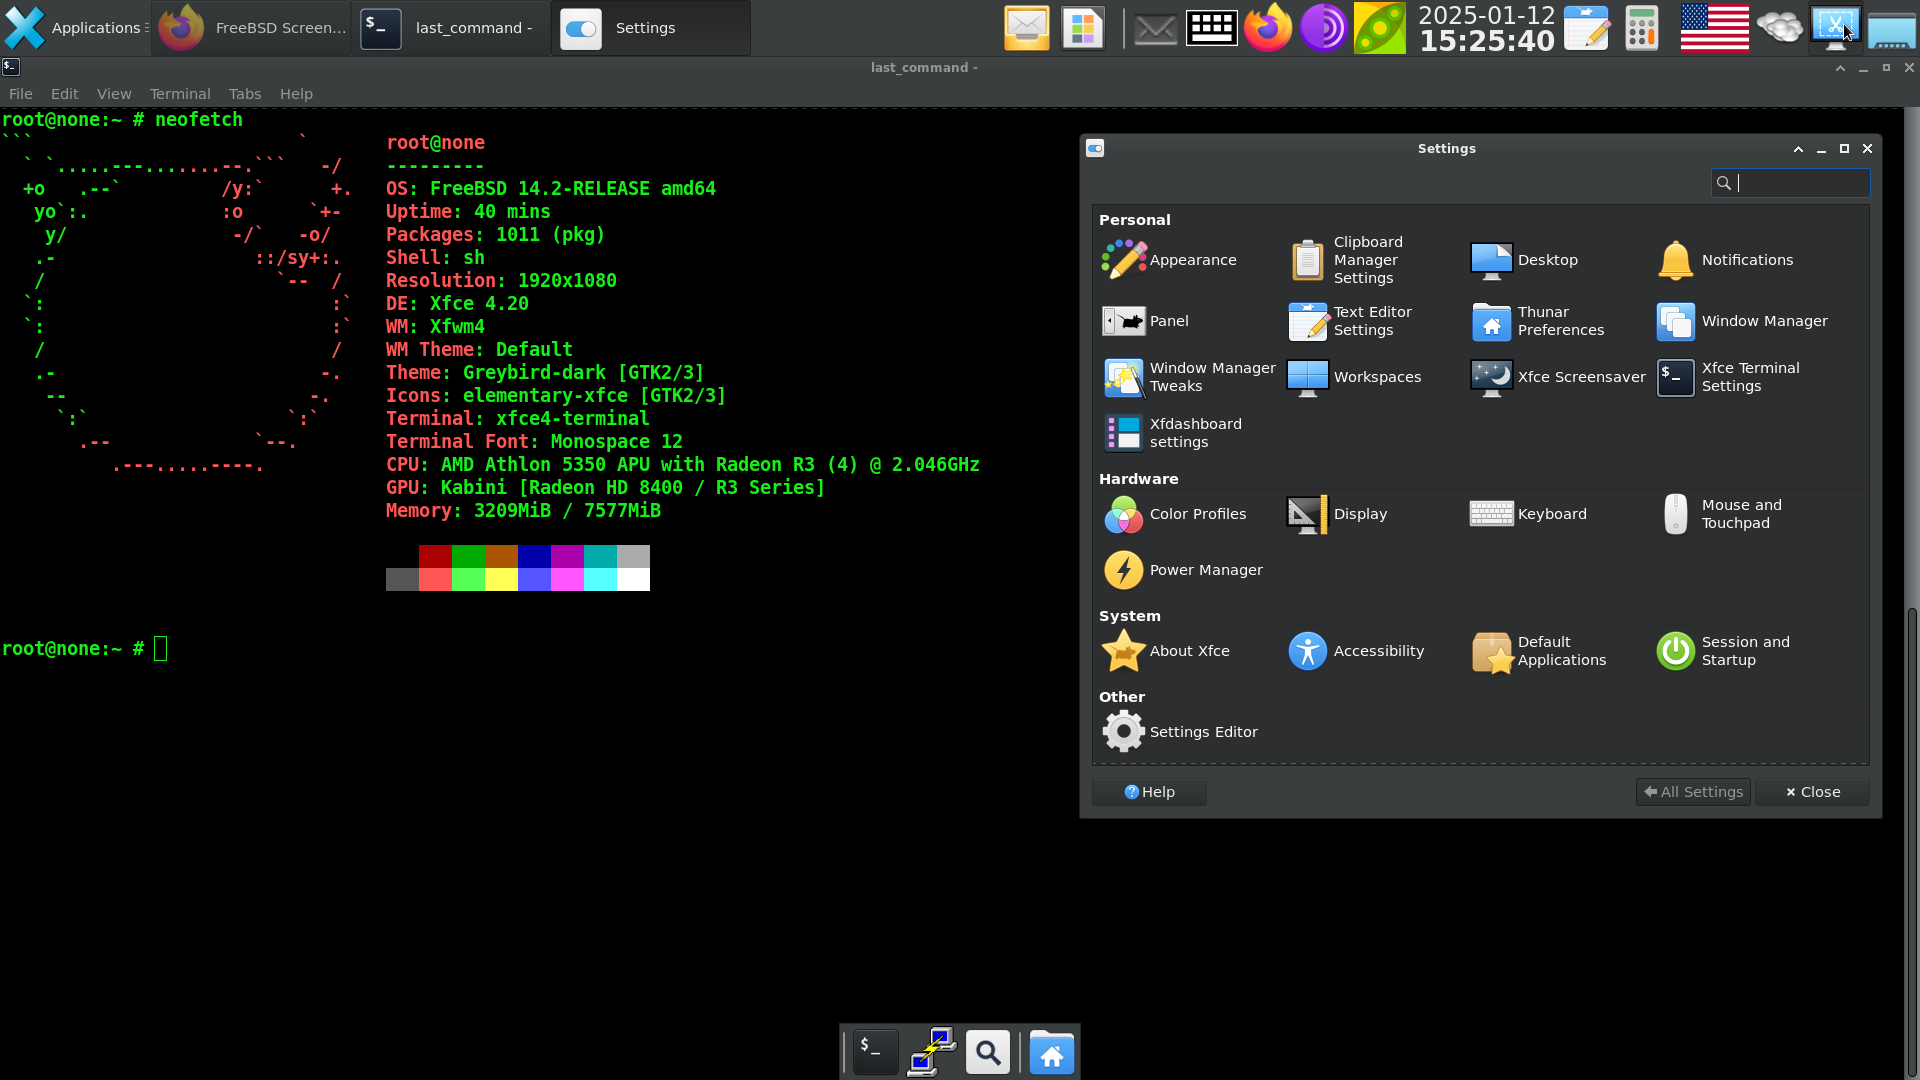Viewport: 1920px width, 1080px height.
Task: Switch to last_command terminal taskbar button
Action: [451, 28]
